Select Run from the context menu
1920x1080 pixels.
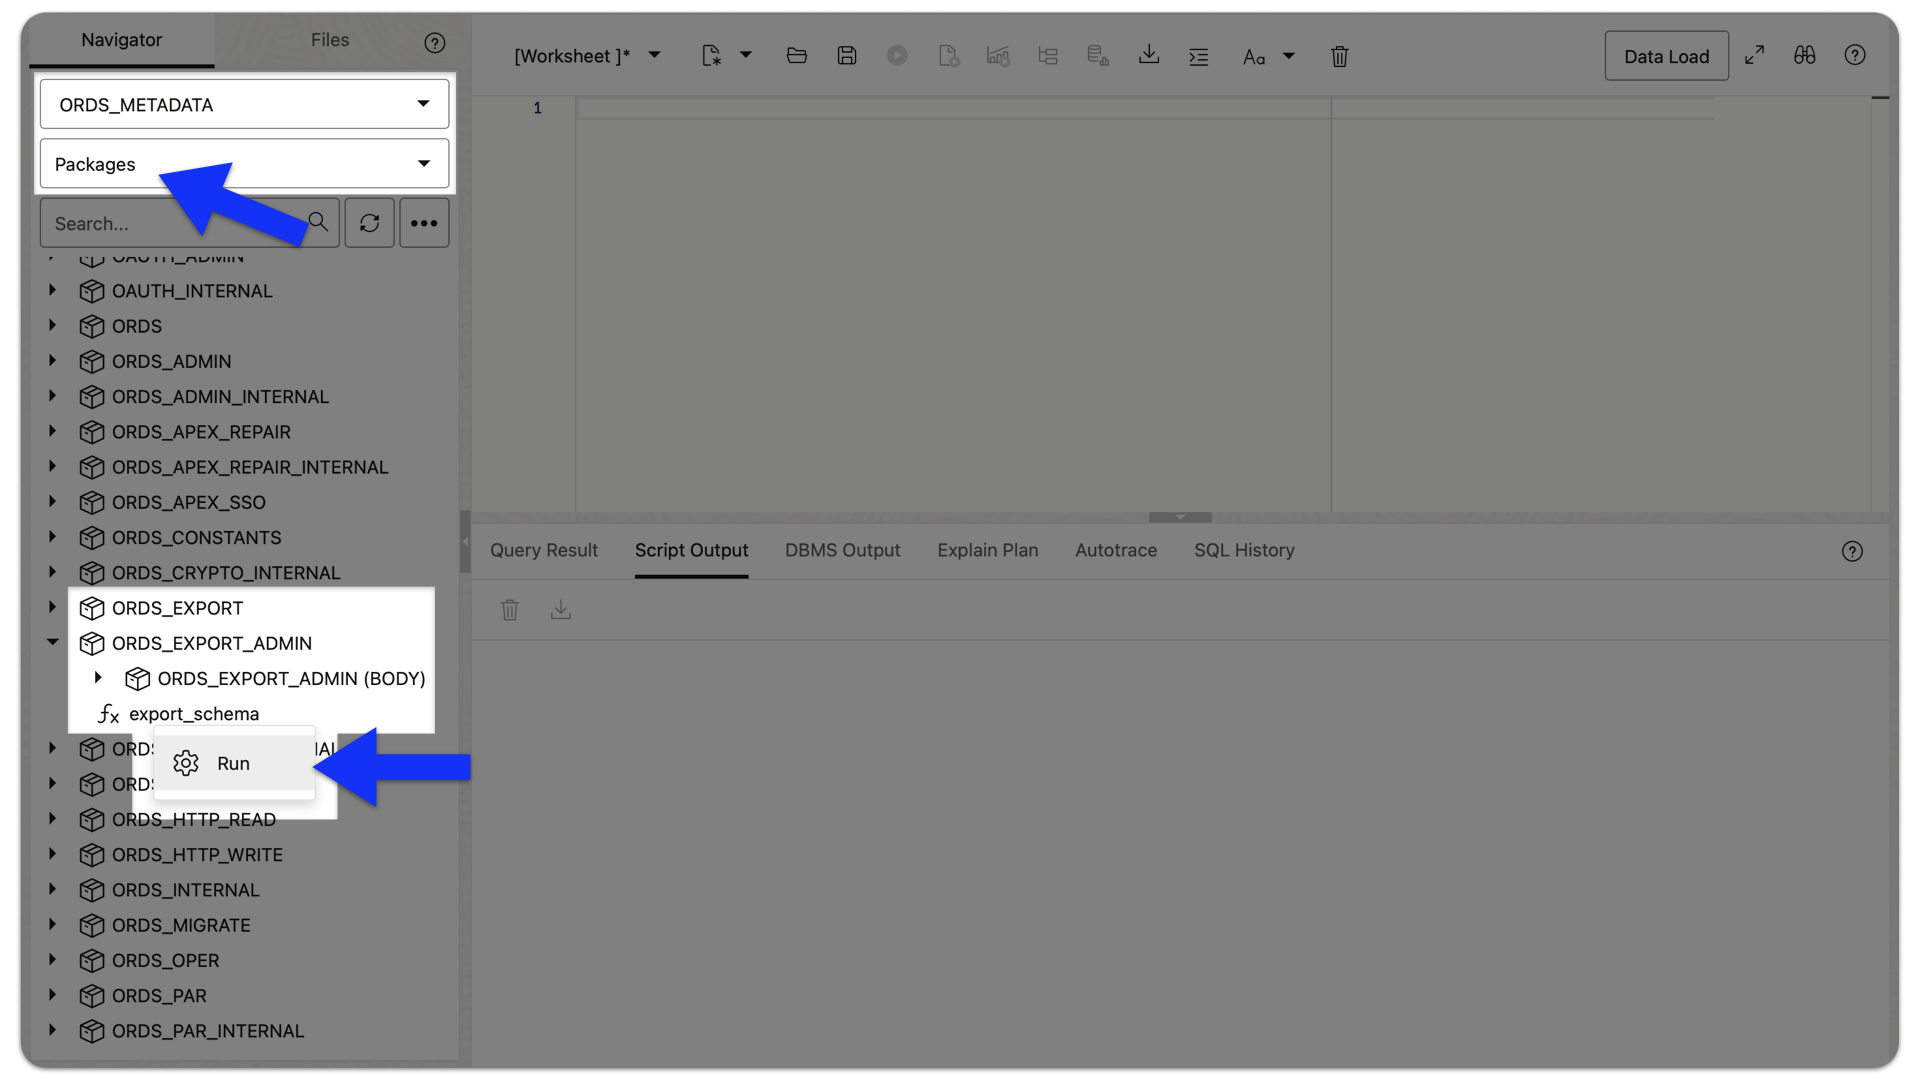click(x=233, y=763)
